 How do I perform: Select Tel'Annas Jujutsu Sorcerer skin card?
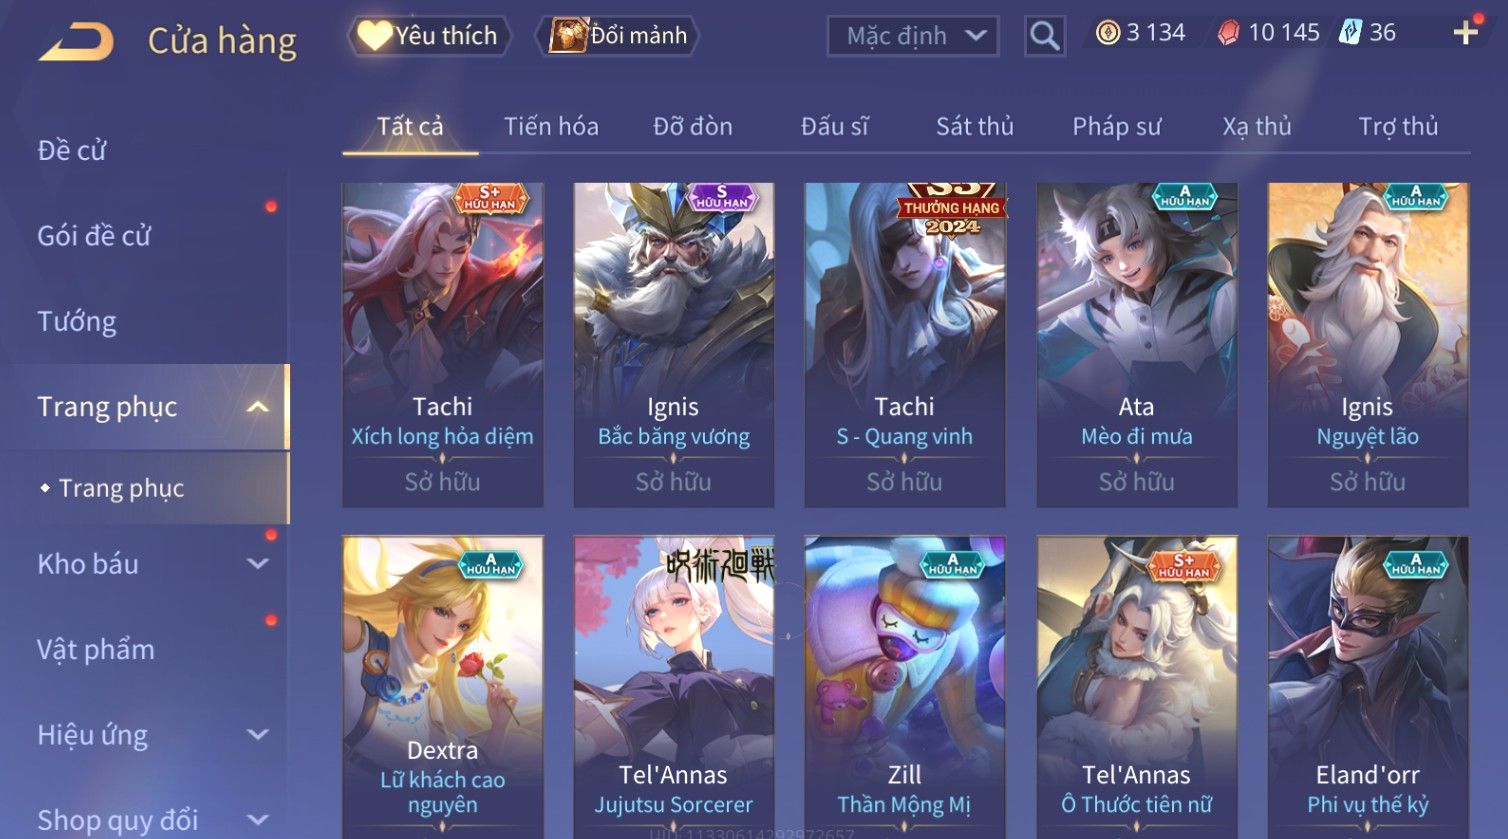tap(674, 687)
